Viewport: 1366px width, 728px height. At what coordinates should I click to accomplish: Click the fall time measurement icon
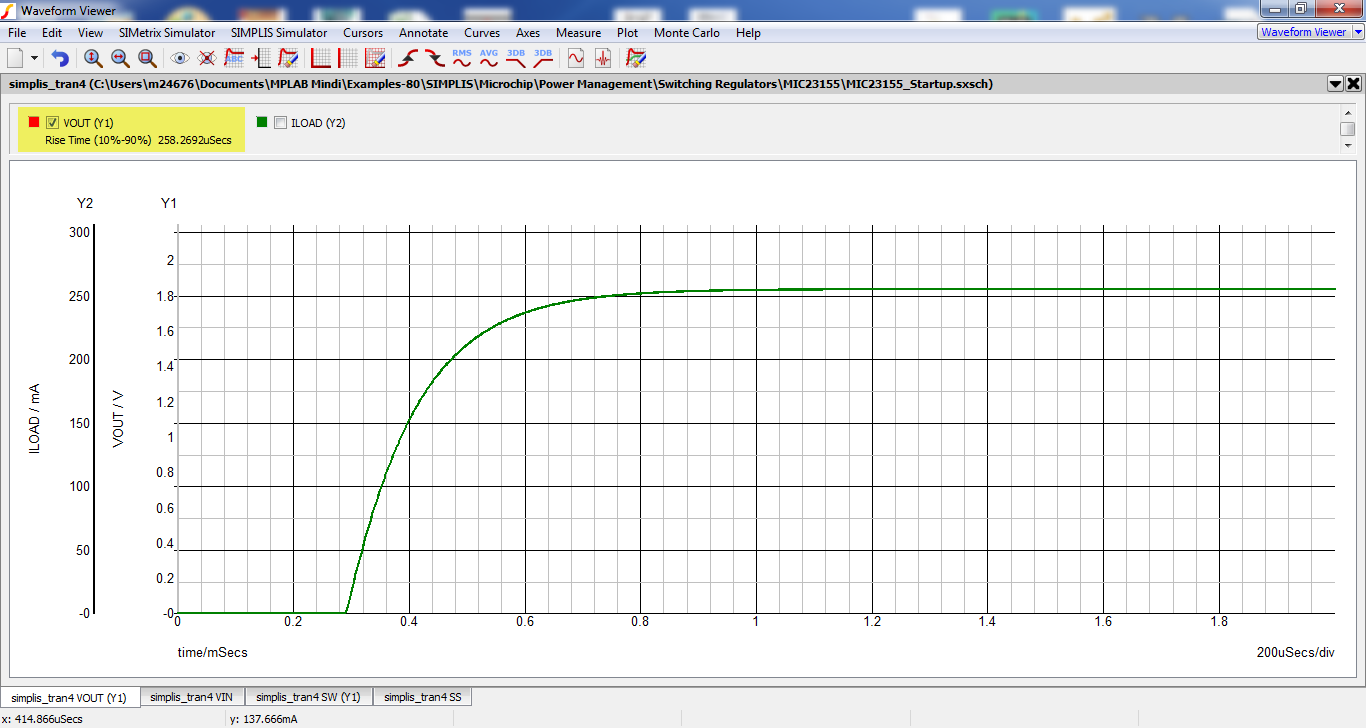tap(435, 58)
